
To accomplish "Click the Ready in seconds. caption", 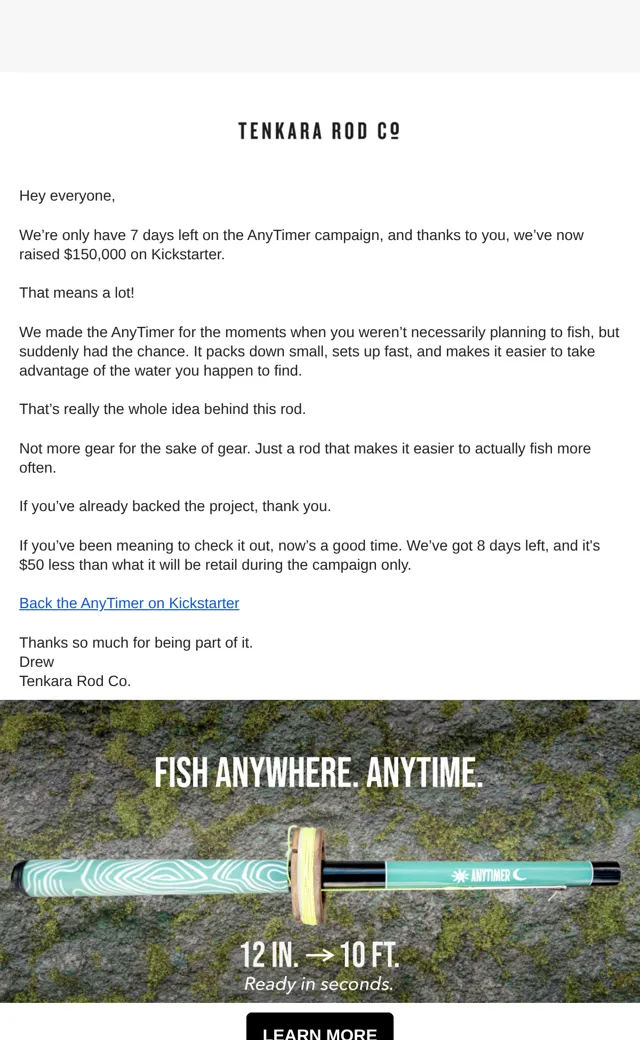I will tap(319, 984).
